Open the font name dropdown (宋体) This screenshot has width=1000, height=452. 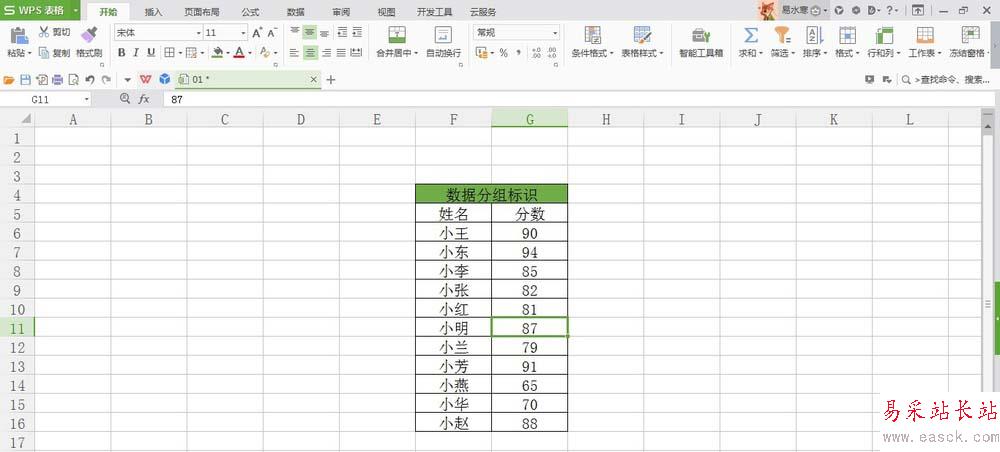pyautogui.click(x=199, y=33)
